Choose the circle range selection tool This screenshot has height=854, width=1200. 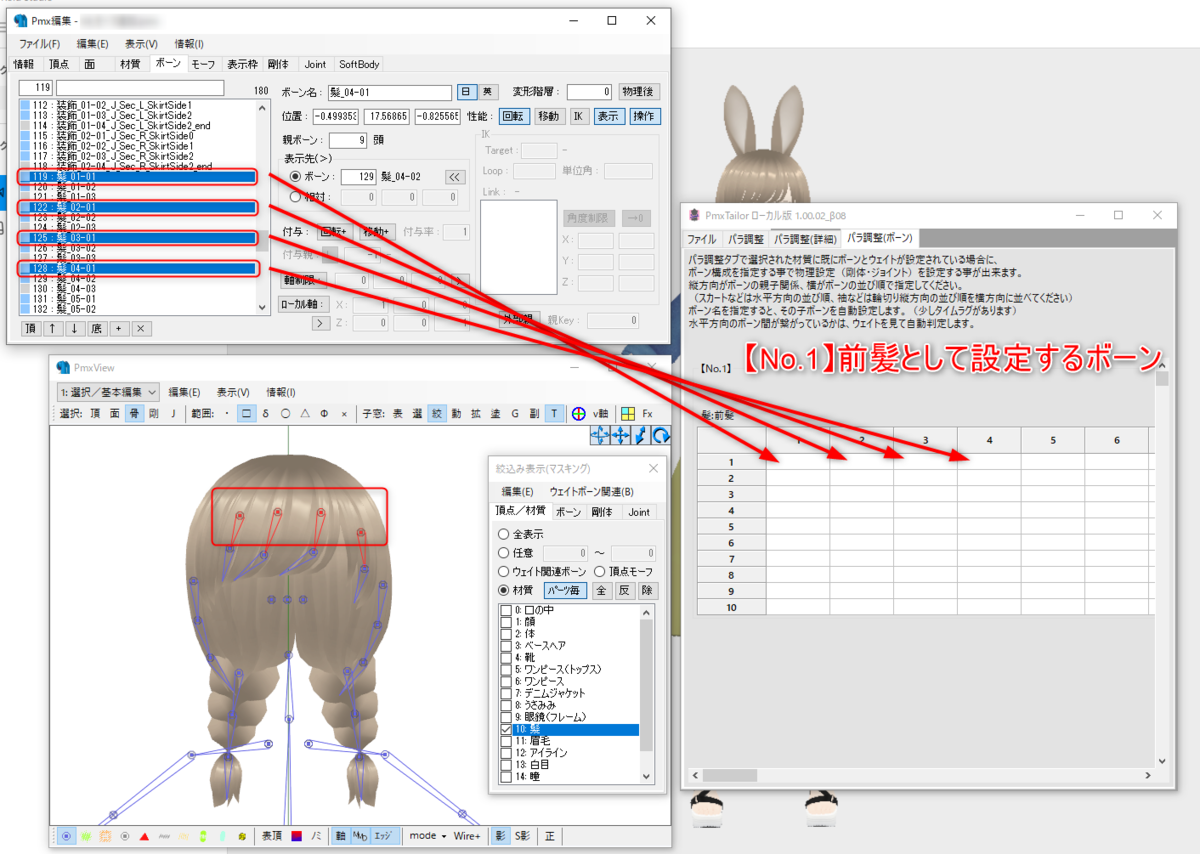(285, 414)
